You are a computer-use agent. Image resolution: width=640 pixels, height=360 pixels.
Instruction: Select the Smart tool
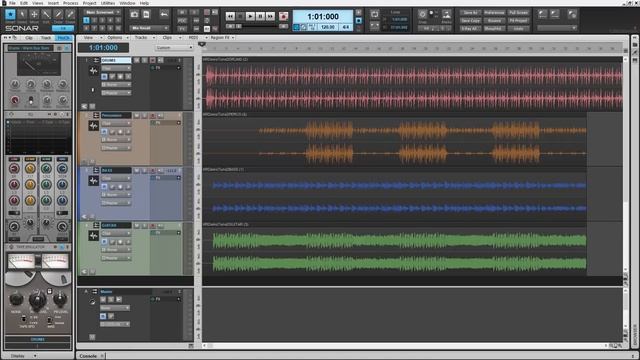(x=10, y=15)
